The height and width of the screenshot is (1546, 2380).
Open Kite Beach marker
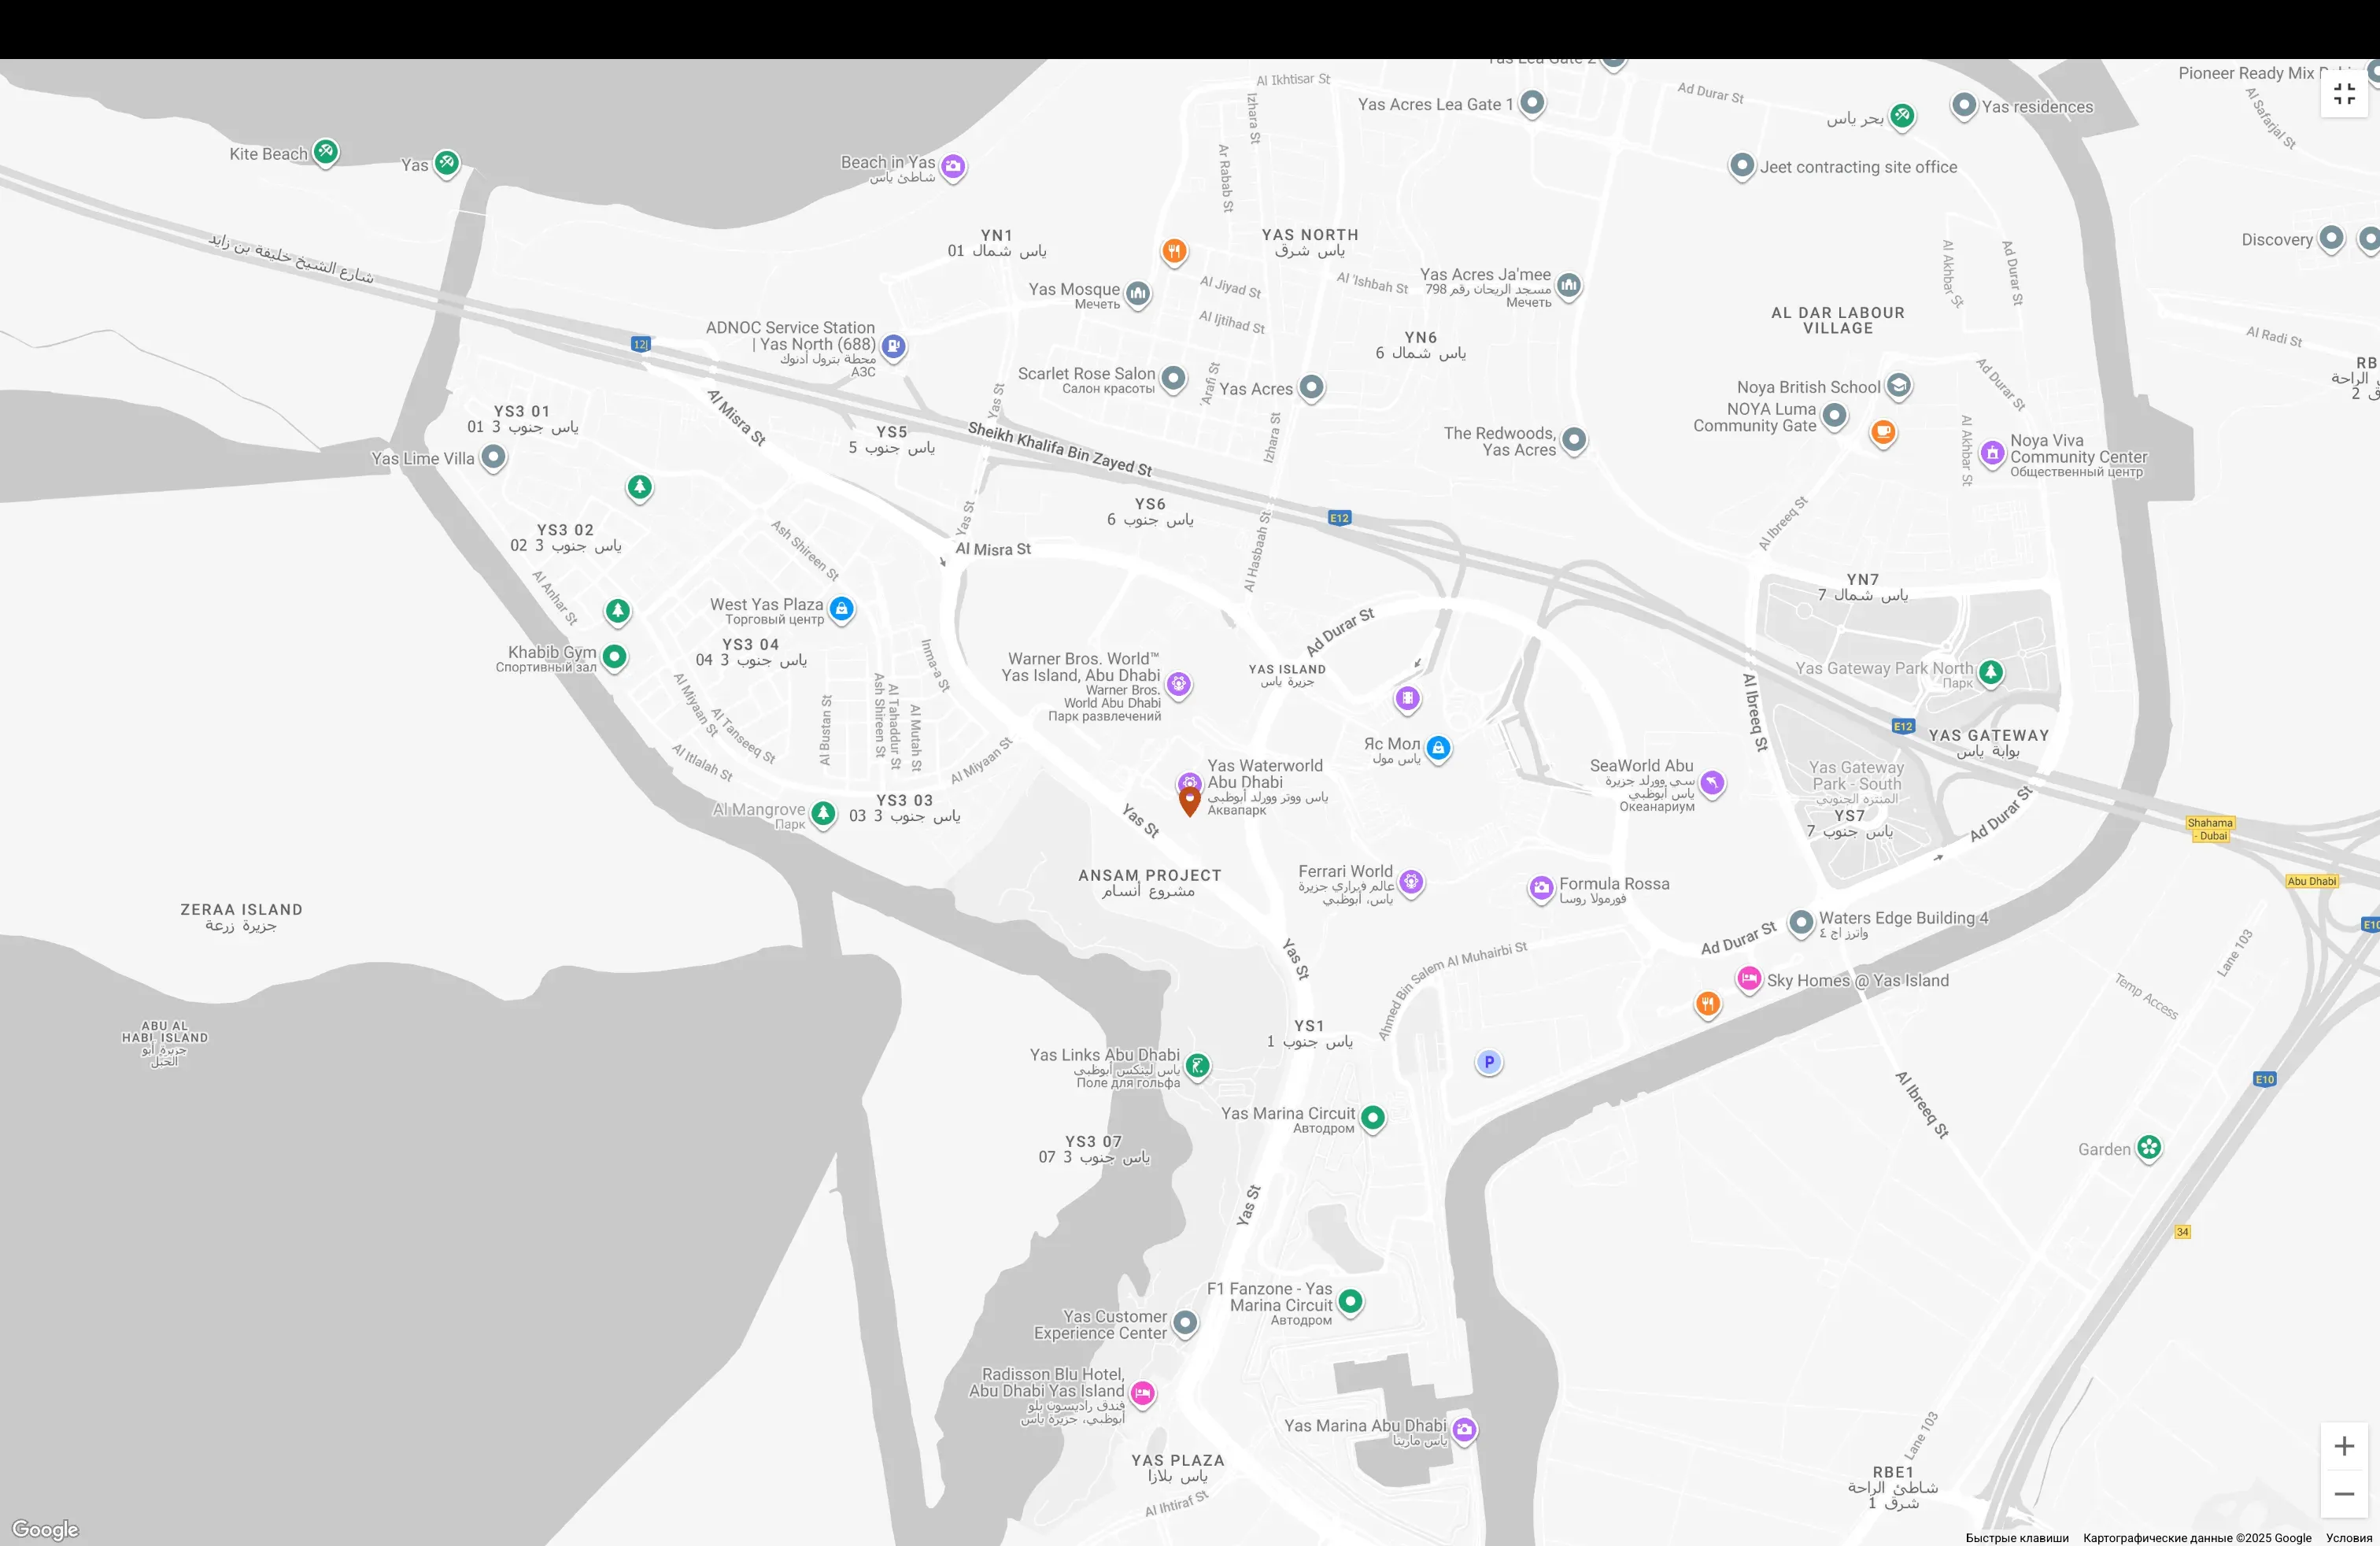click(x=325, y=152)
